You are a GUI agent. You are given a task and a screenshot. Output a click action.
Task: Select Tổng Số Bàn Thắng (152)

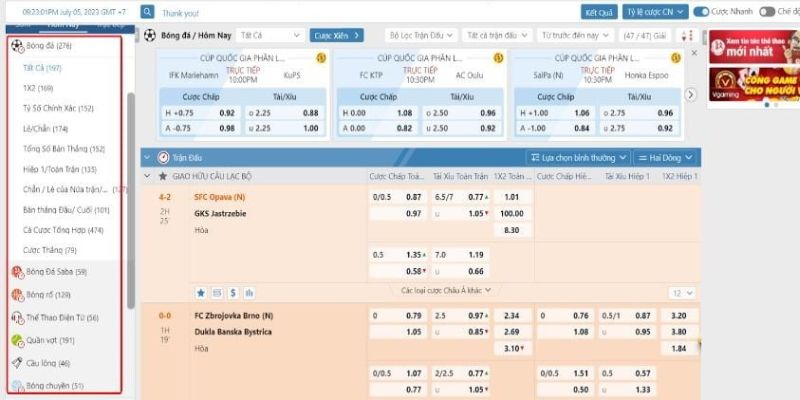coord(64,149)
